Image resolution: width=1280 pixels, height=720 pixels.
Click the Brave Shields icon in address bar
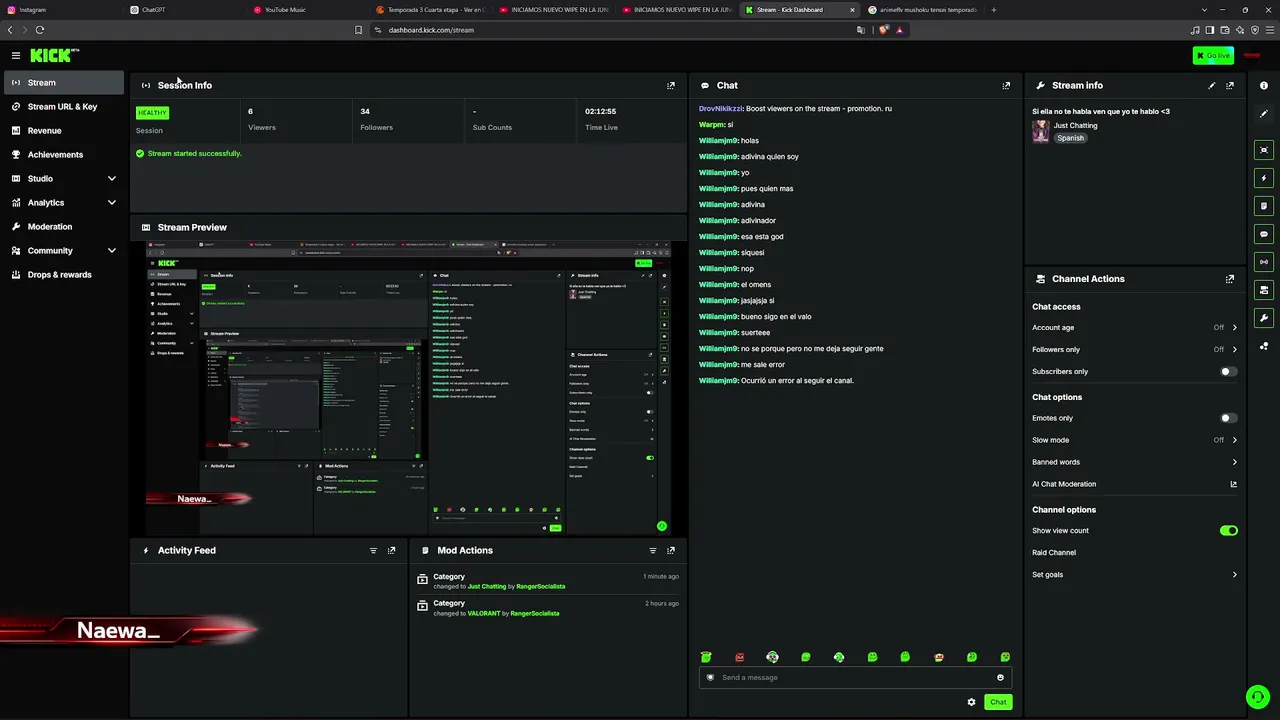[x=884, y=30]
